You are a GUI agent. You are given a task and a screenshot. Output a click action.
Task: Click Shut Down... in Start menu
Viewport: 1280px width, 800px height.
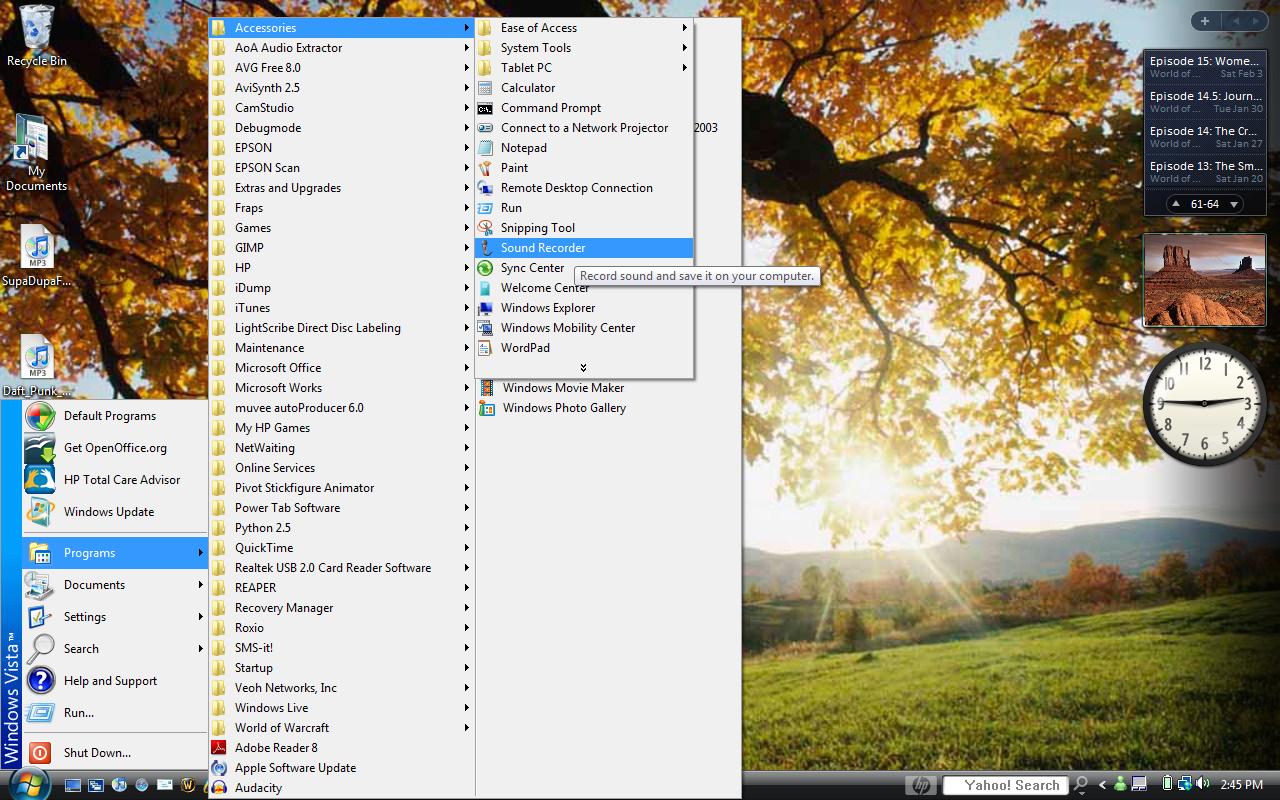[x=115, y=753]
